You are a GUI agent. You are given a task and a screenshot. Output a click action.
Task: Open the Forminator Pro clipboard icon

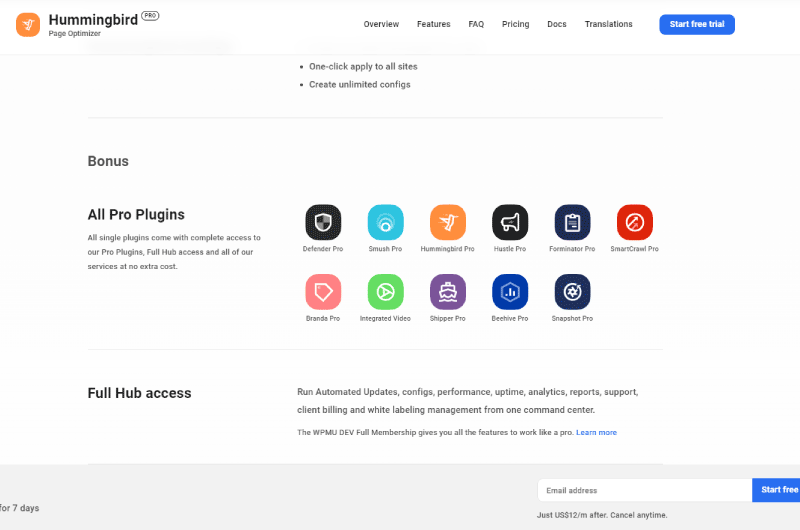[x=572, y=222]
